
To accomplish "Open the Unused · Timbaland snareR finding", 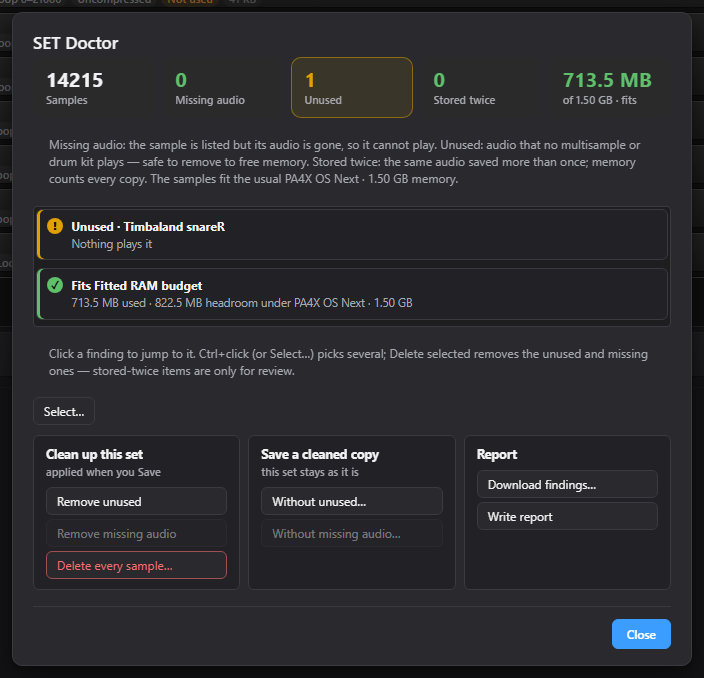I will [x=352, y=234].
